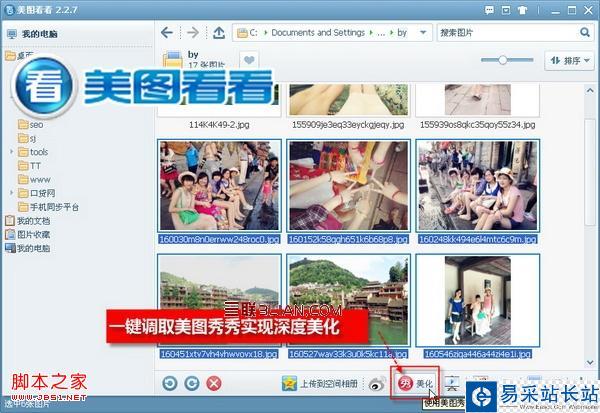Select thumbnail 155909je3eq33eyckgjeqy.jpg

pyautogui.click(x=349, y=100)
